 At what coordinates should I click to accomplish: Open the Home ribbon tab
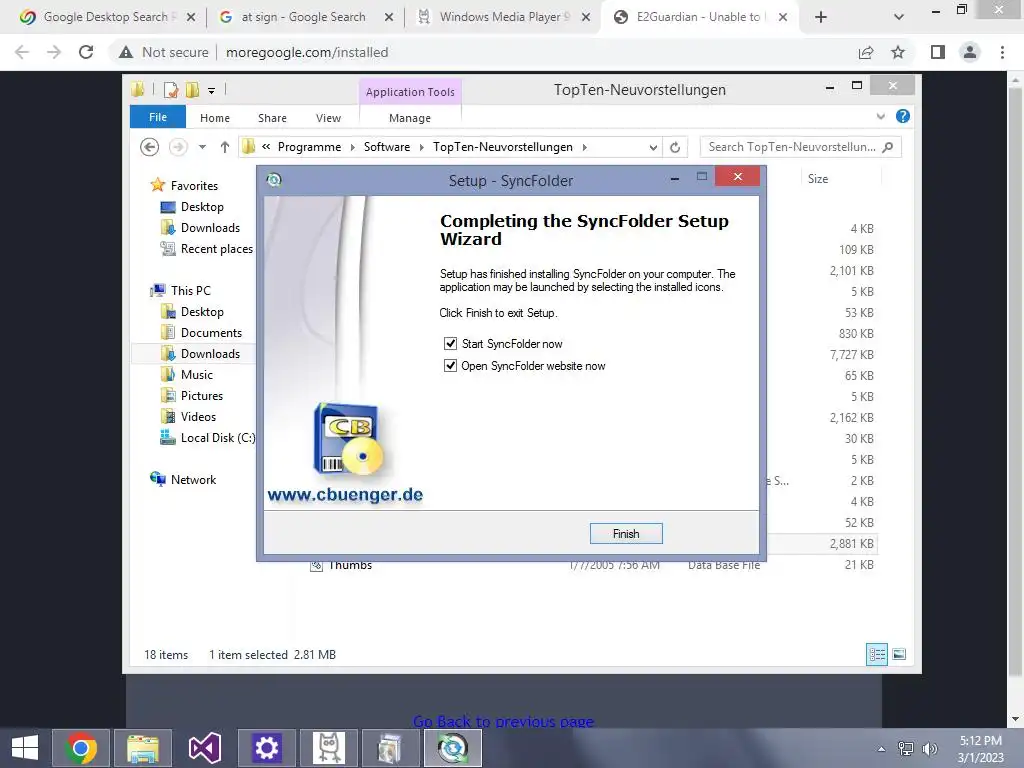(x=215, y=118)
